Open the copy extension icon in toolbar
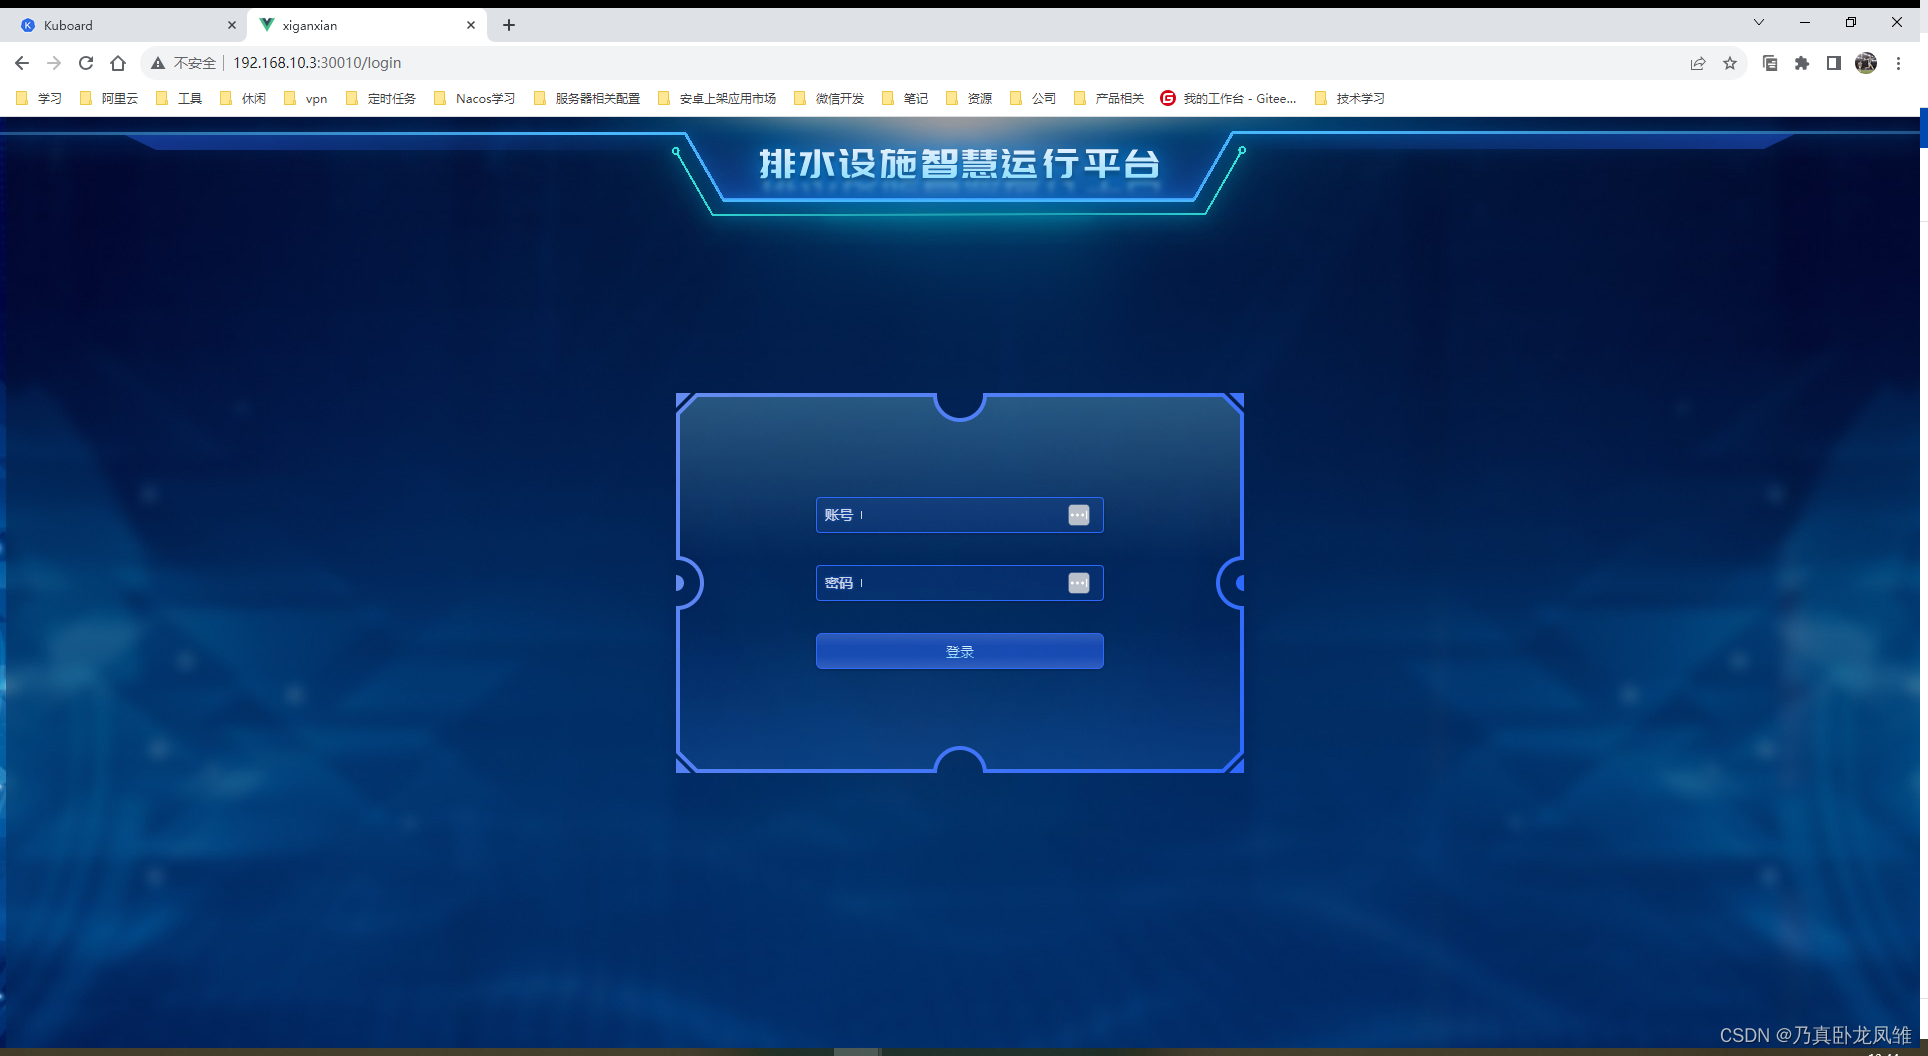Image resolution: width=1928 pixels, height=1056 pixels. 1770,63
